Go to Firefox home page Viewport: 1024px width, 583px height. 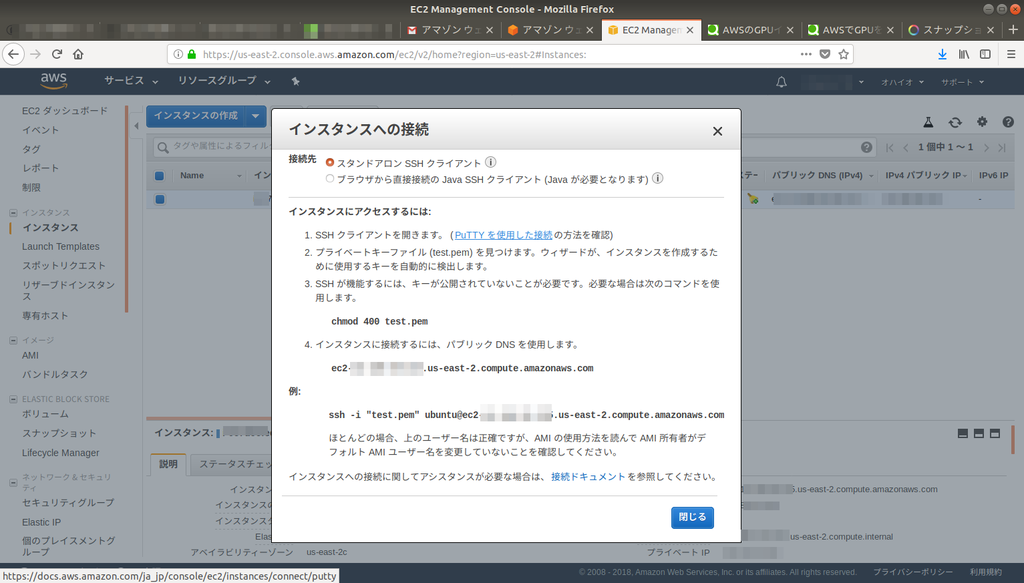pos(78,54)
